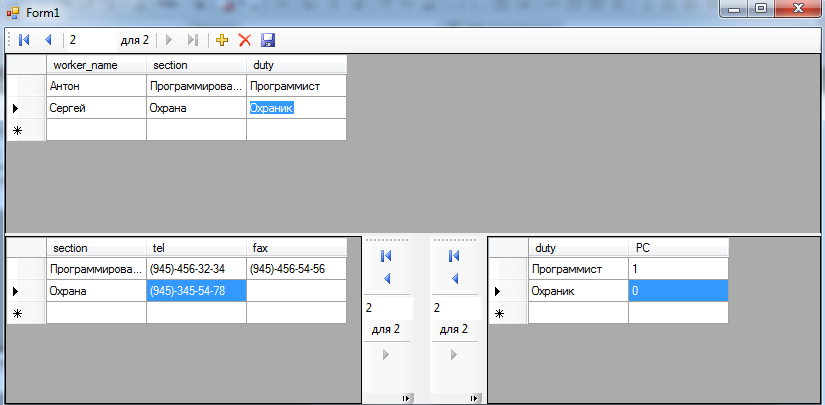Select cell Сергей
Image resolution: width=825 pixels, height=405 pixels.
coord(96,108)
